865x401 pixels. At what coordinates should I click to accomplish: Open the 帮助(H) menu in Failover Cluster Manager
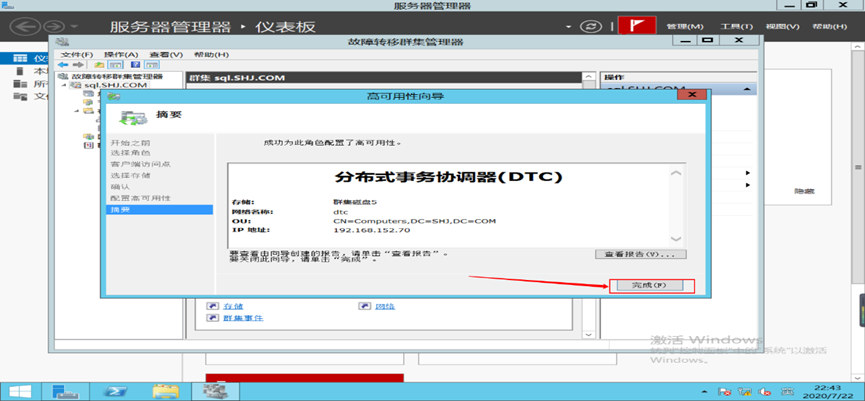click(211, 55)
